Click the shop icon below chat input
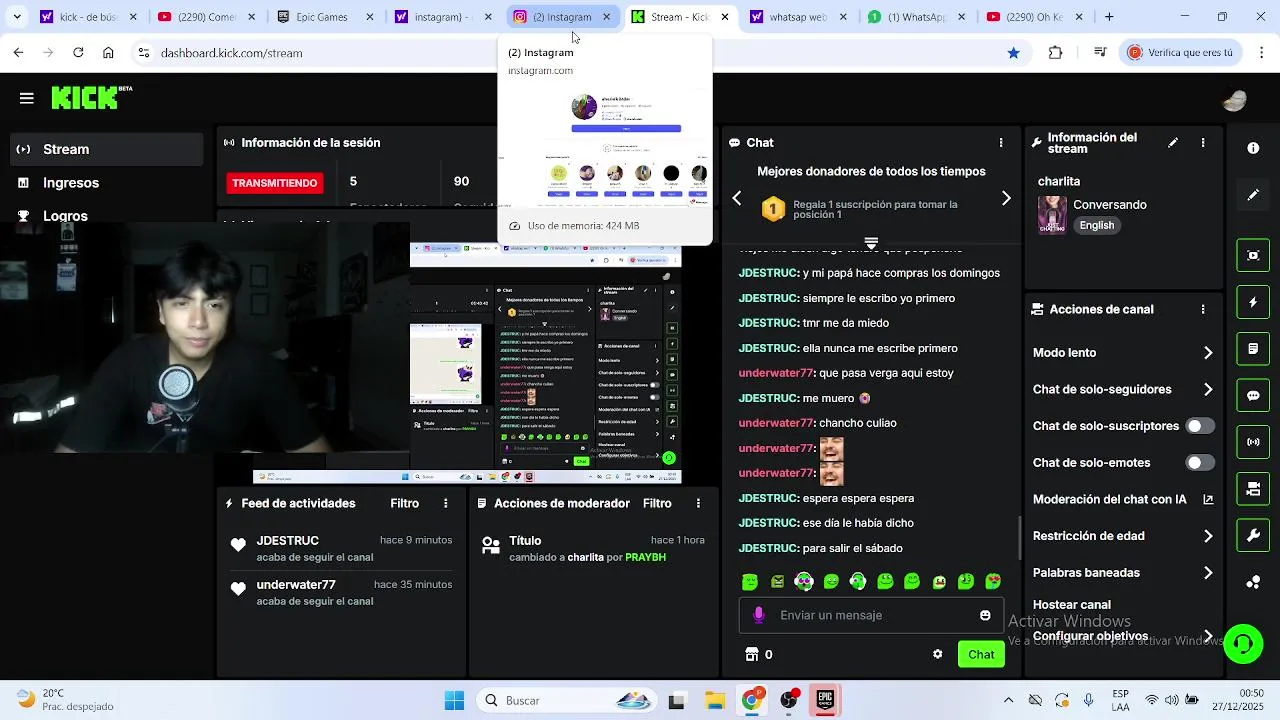This screenshot has width=1280, height=720. [752, 654]
